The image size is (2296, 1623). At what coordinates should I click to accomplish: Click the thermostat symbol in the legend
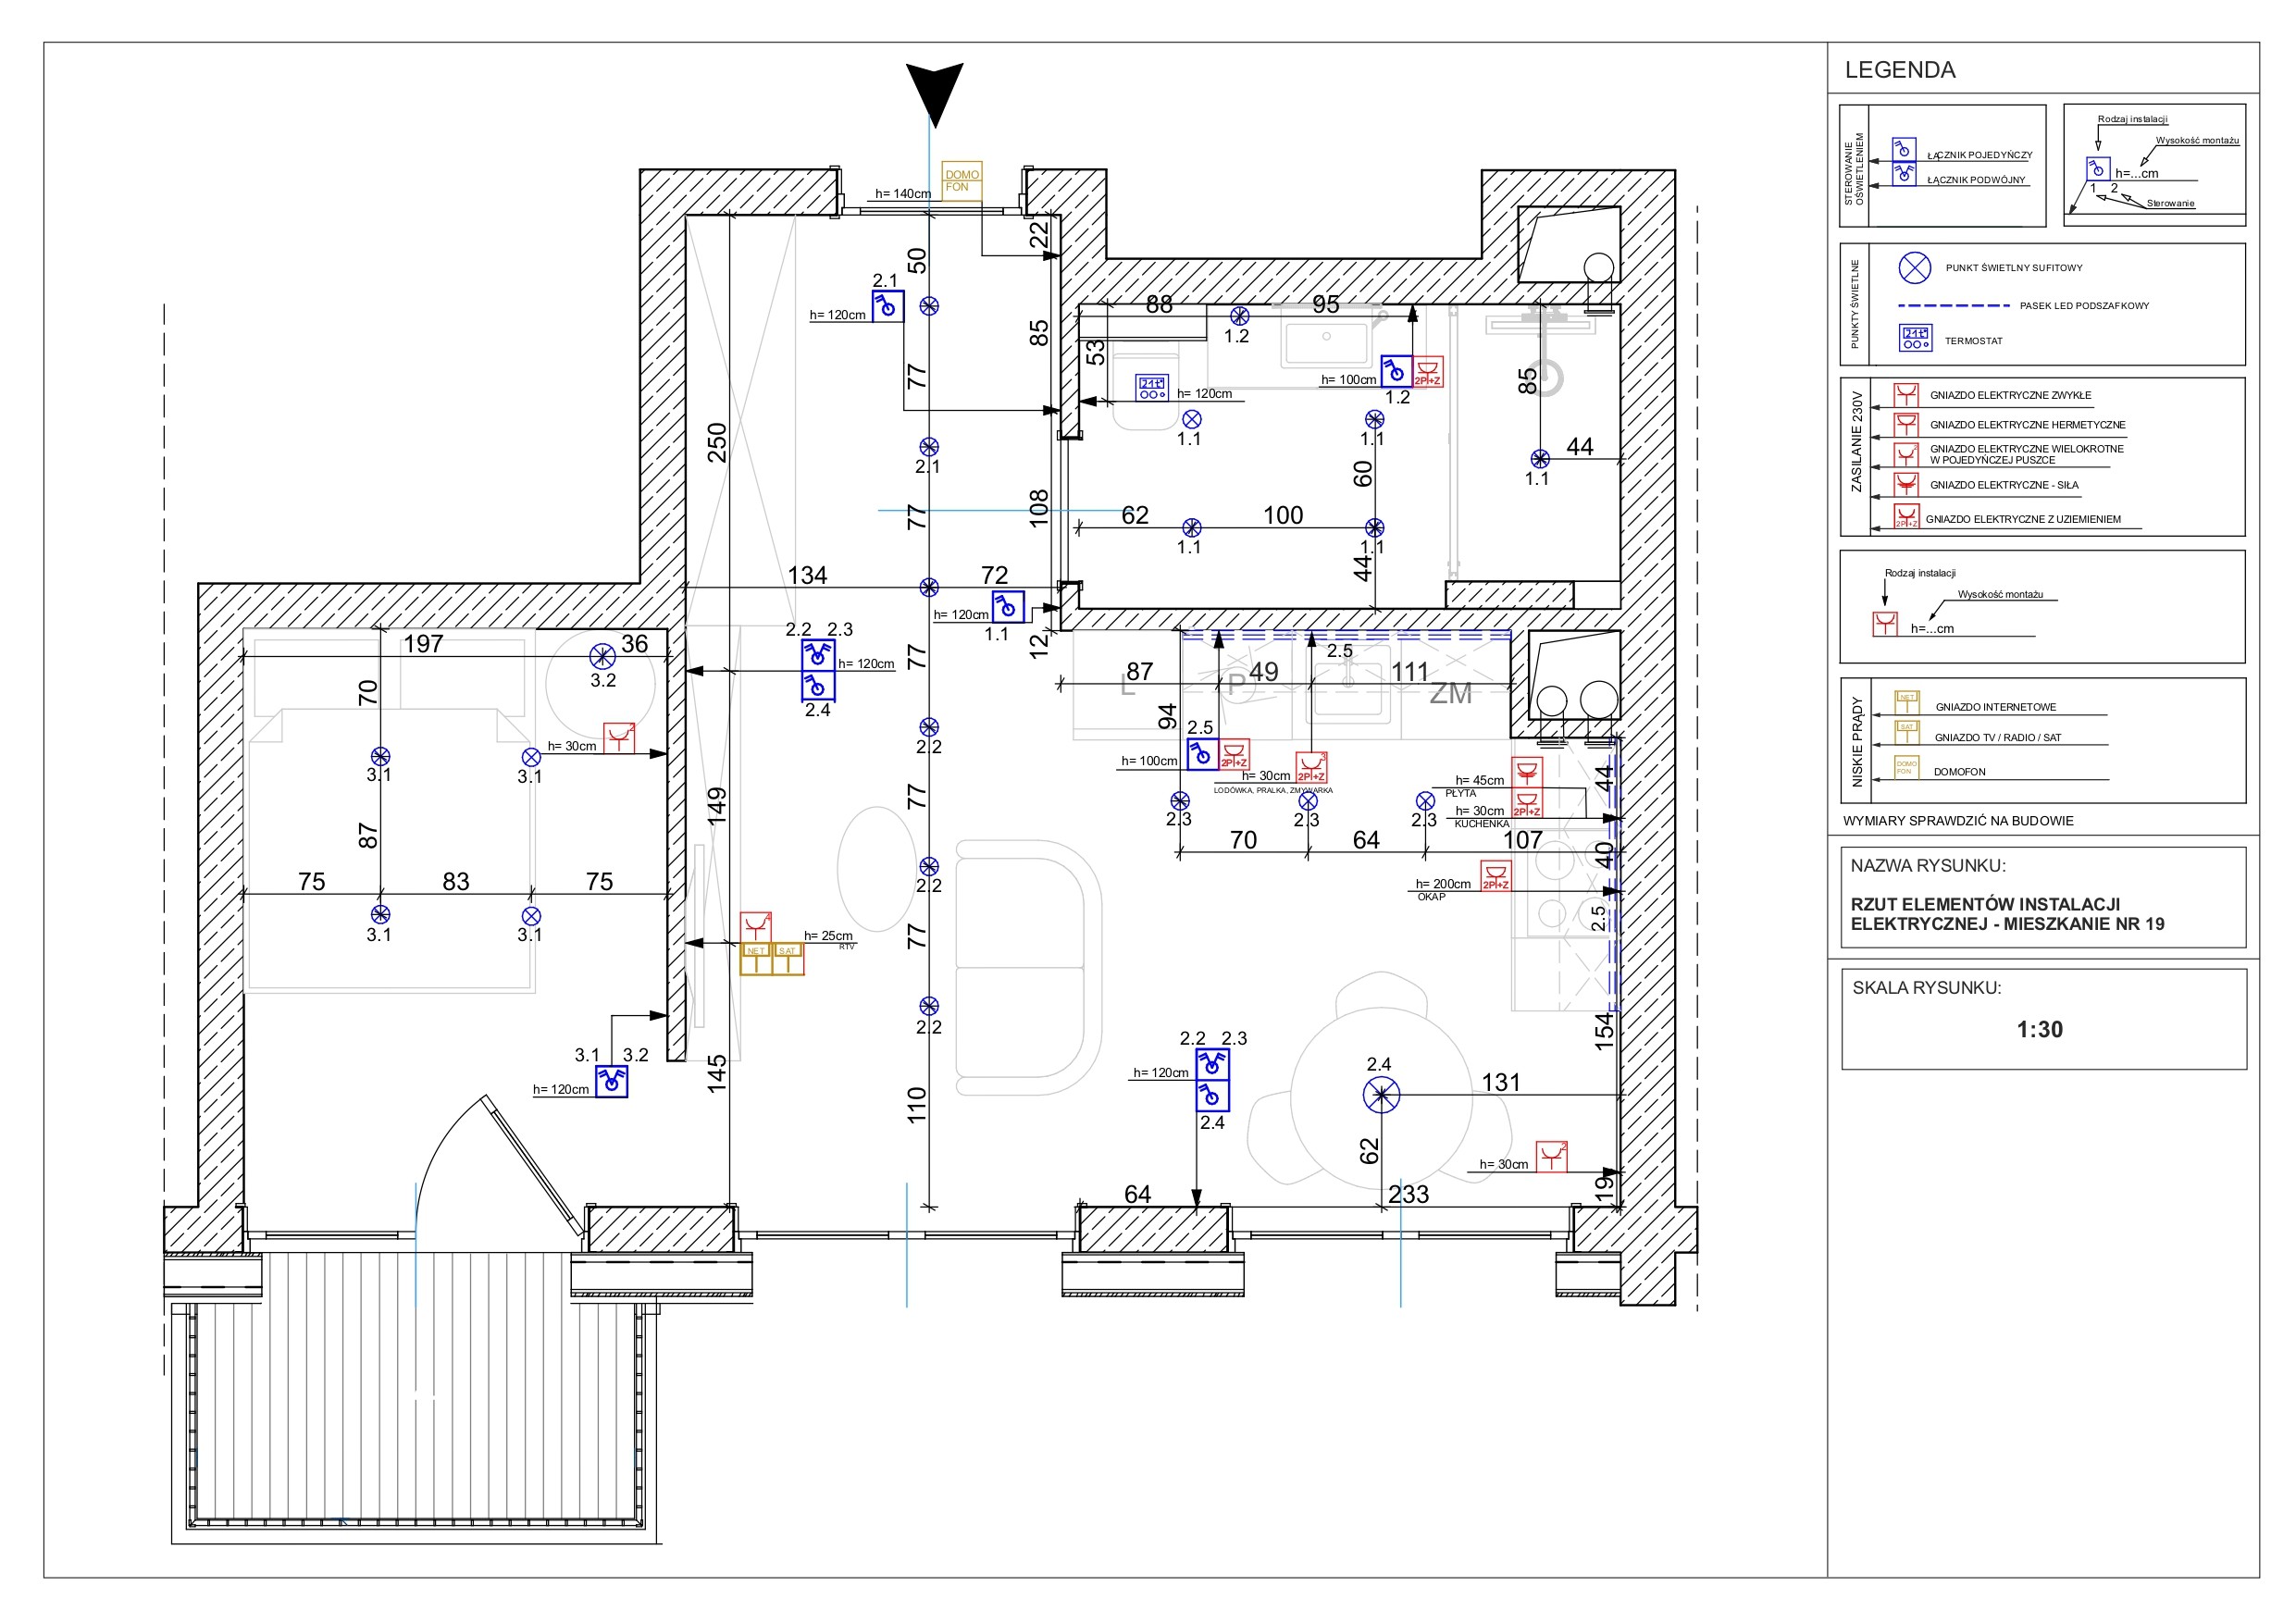click(x=1916, y=338)
